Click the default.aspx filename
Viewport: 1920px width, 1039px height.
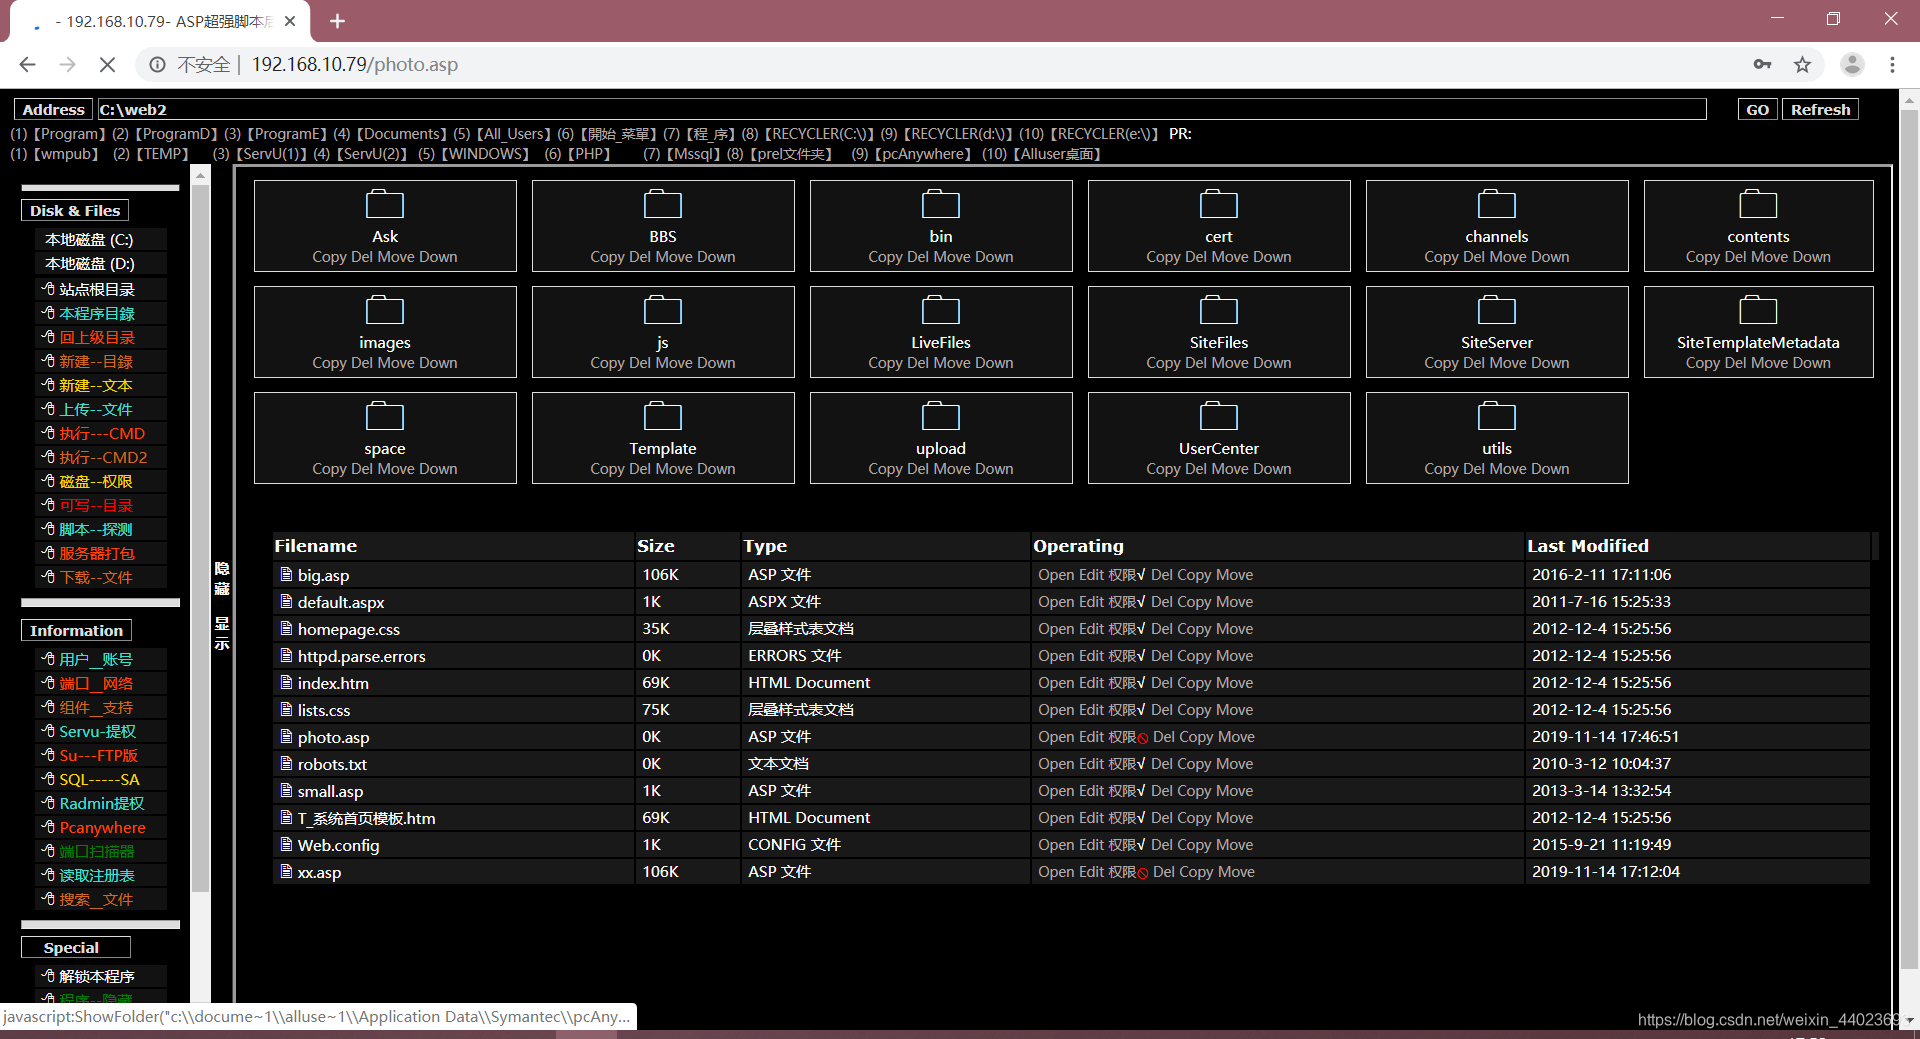[x=341, y=602]
